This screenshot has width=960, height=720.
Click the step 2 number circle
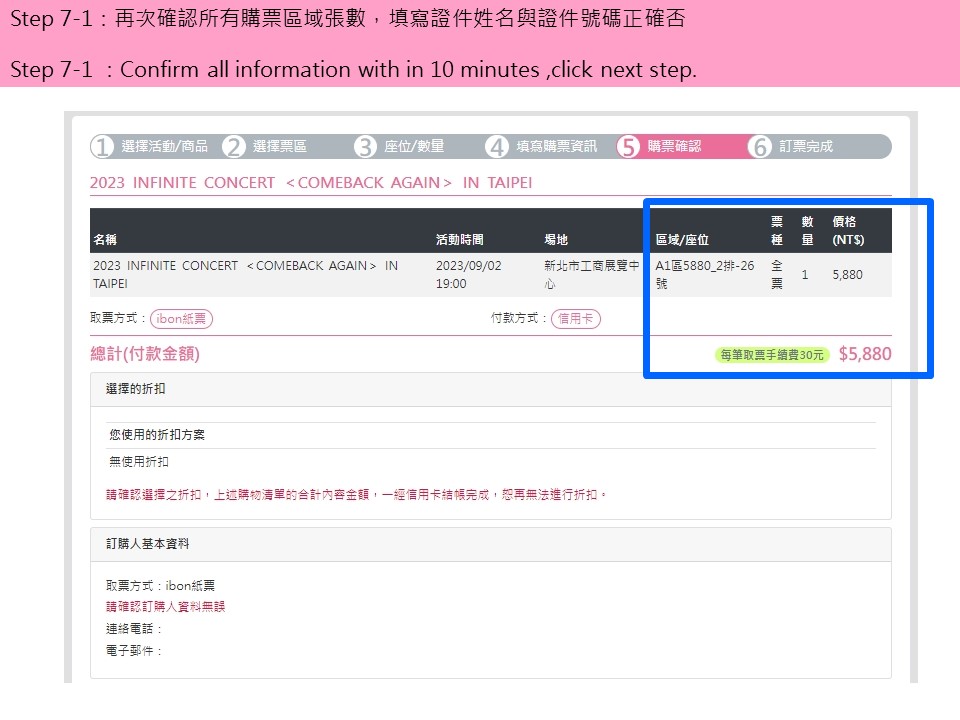233,147
